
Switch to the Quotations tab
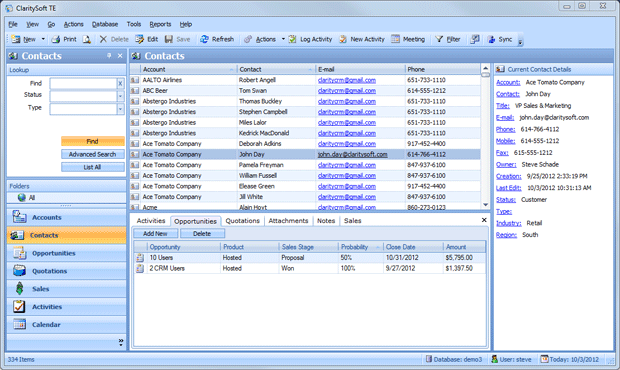point(242,221)
